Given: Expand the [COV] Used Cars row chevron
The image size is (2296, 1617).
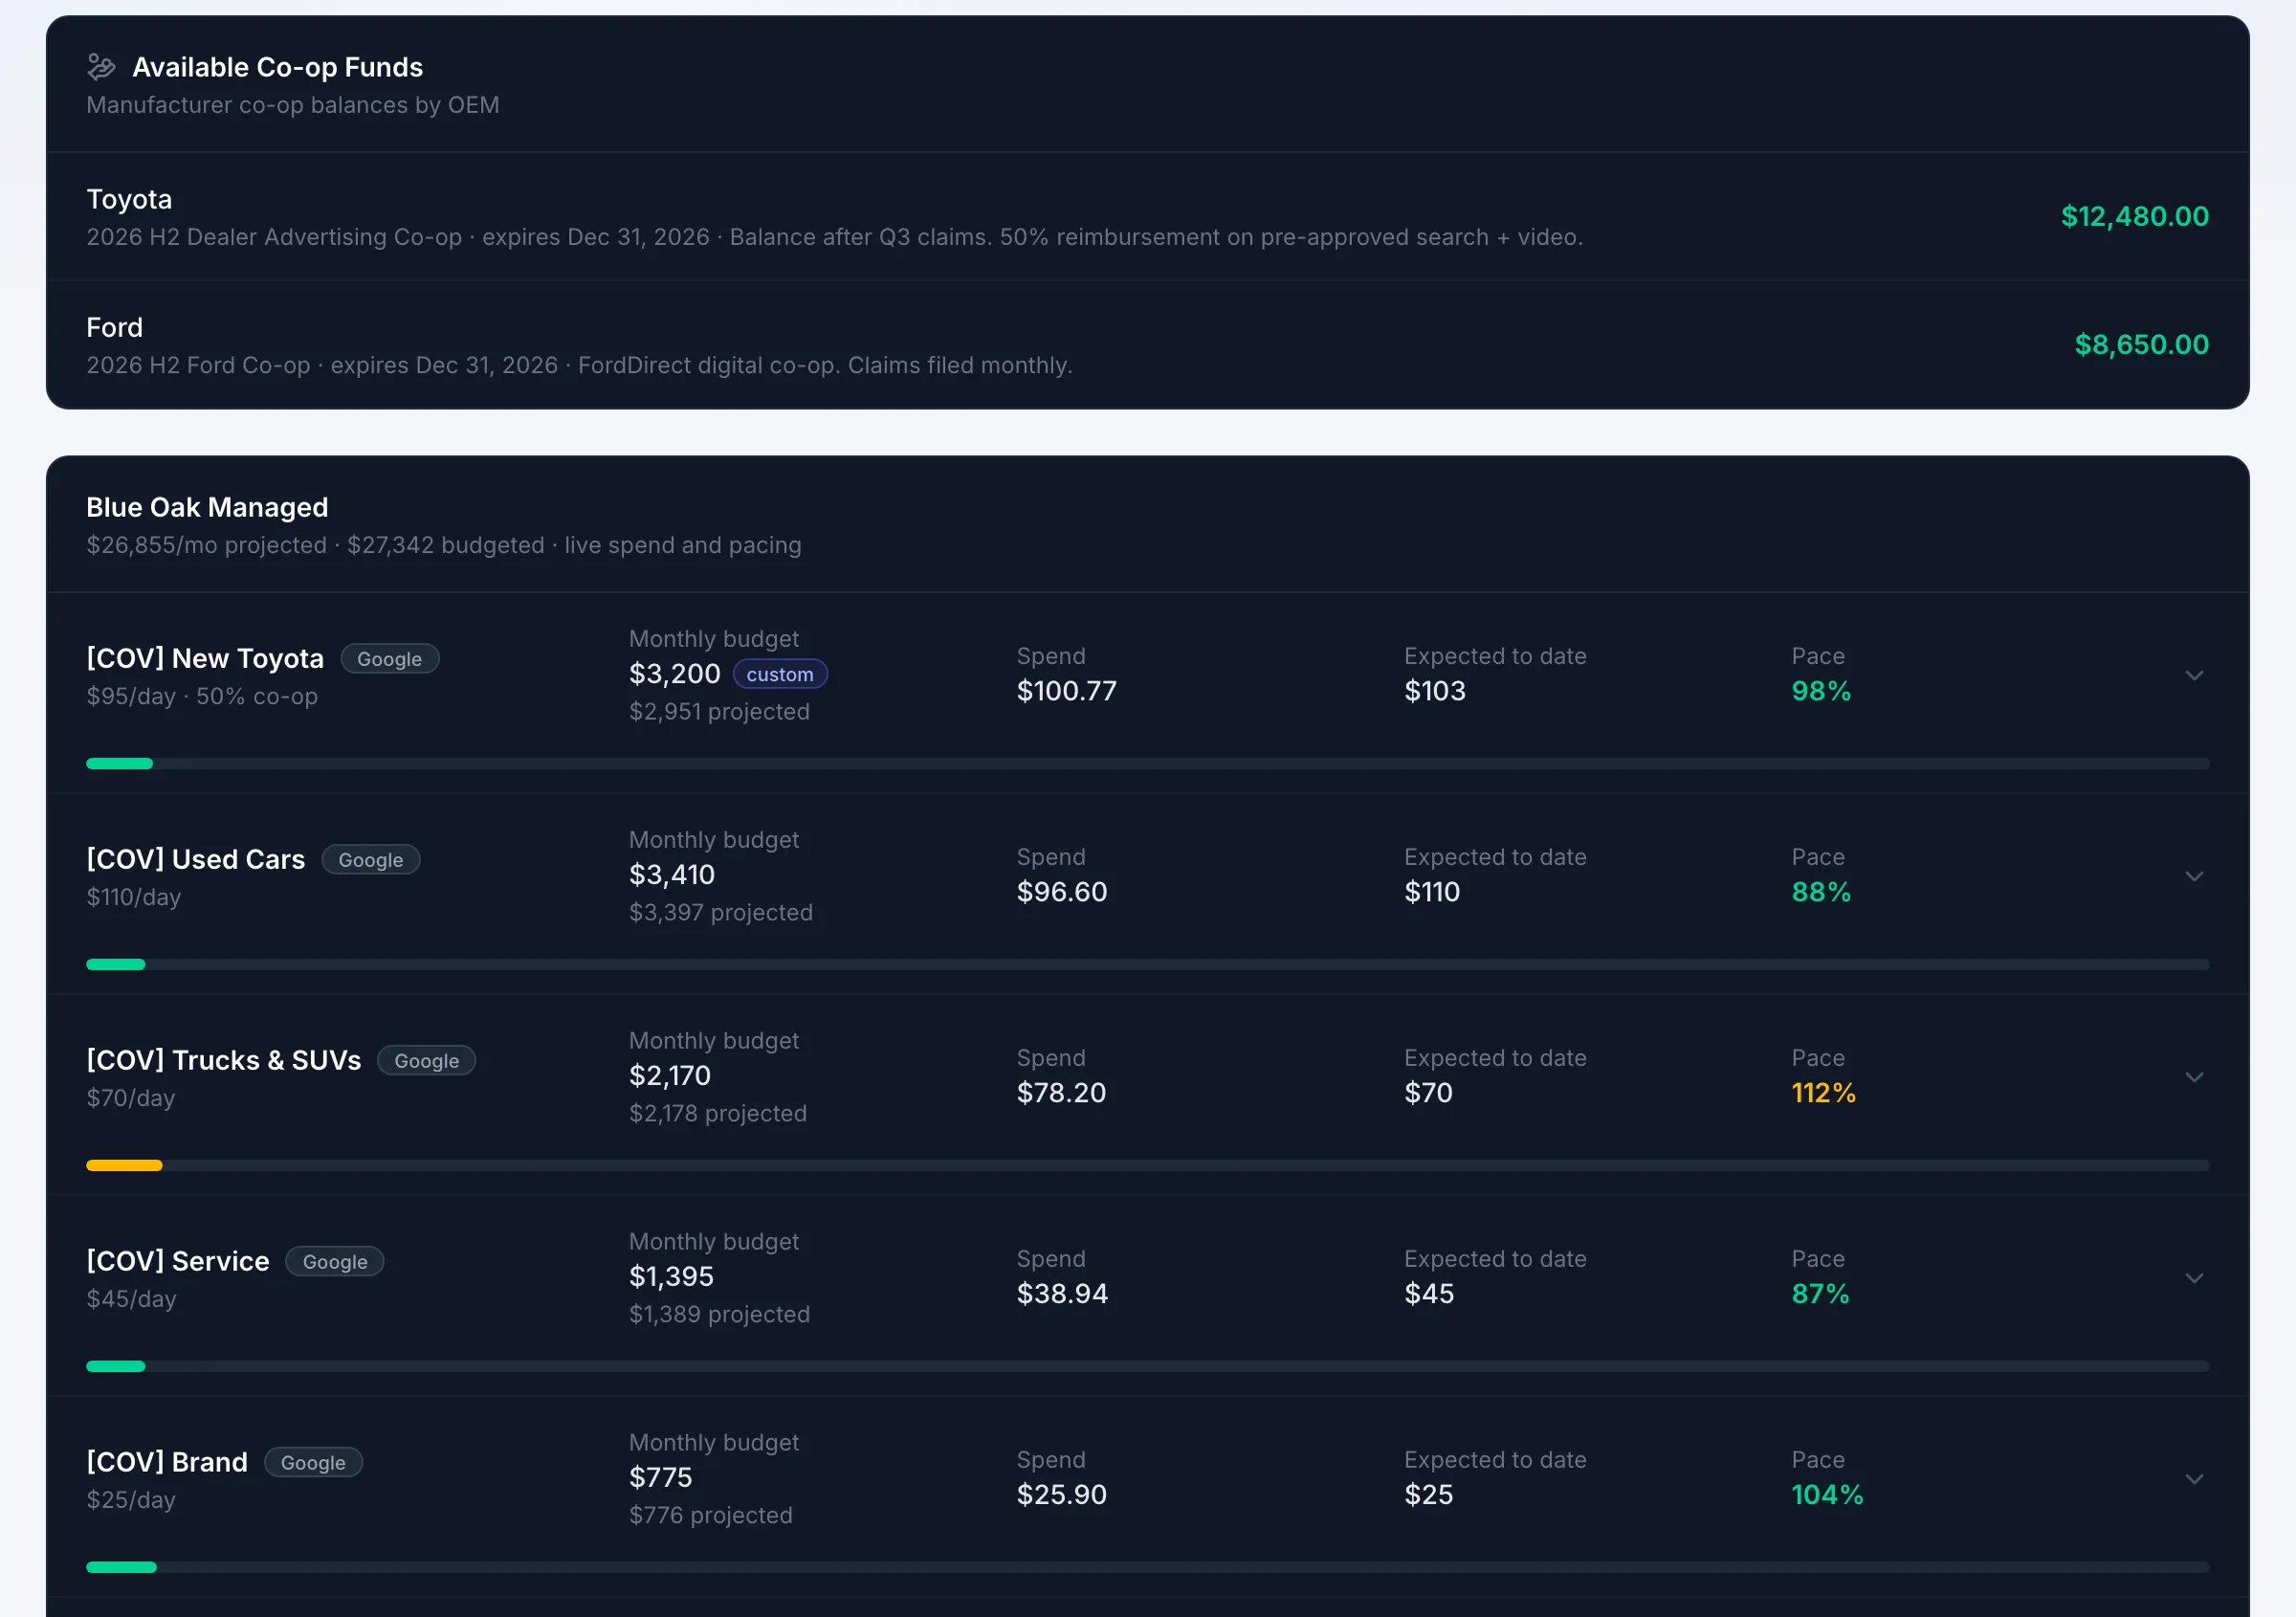Looking at the screenshot, I should (2194, 876).
